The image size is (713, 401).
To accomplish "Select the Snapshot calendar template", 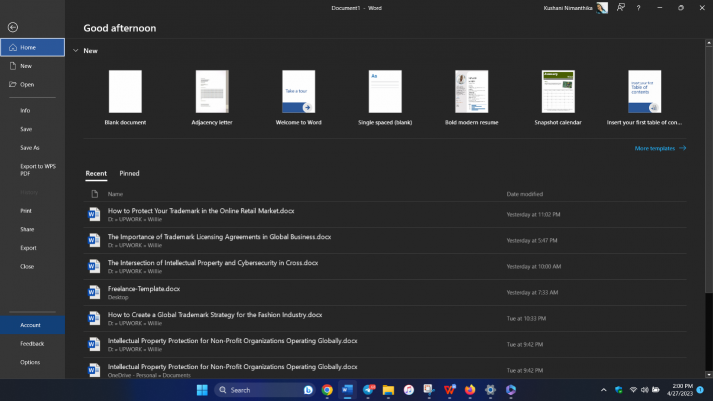I will click(x=558, y=97).
